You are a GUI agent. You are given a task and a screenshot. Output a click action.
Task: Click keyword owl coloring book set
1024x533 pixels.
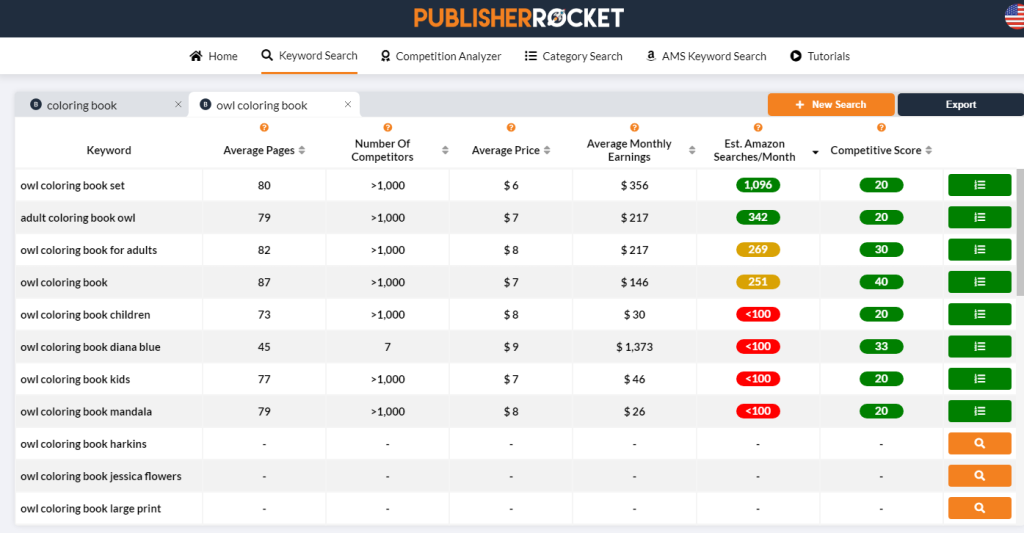pos(72,186)
